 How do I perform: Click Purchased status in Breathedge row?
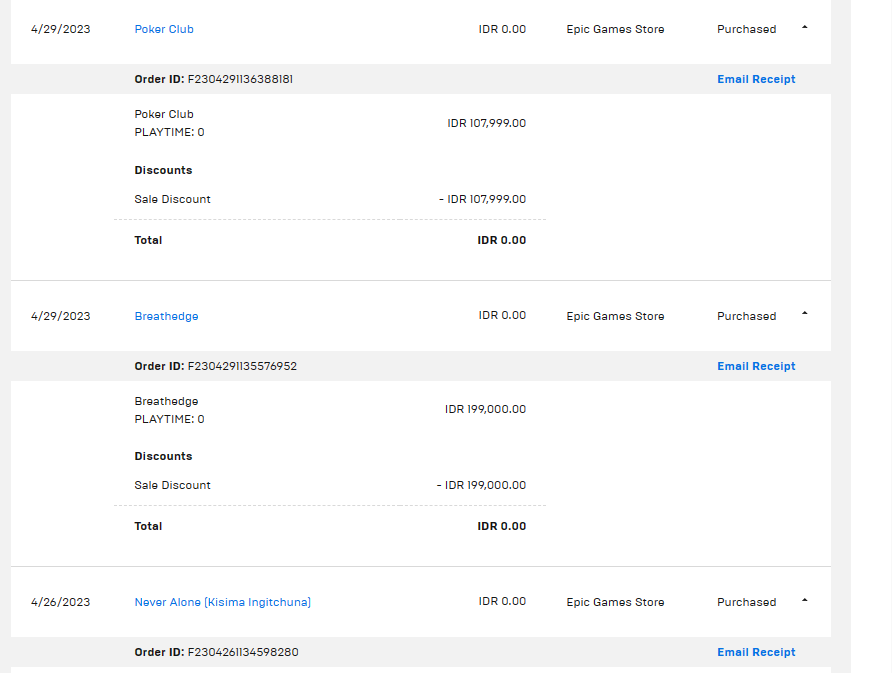click(x=746, y=316)
